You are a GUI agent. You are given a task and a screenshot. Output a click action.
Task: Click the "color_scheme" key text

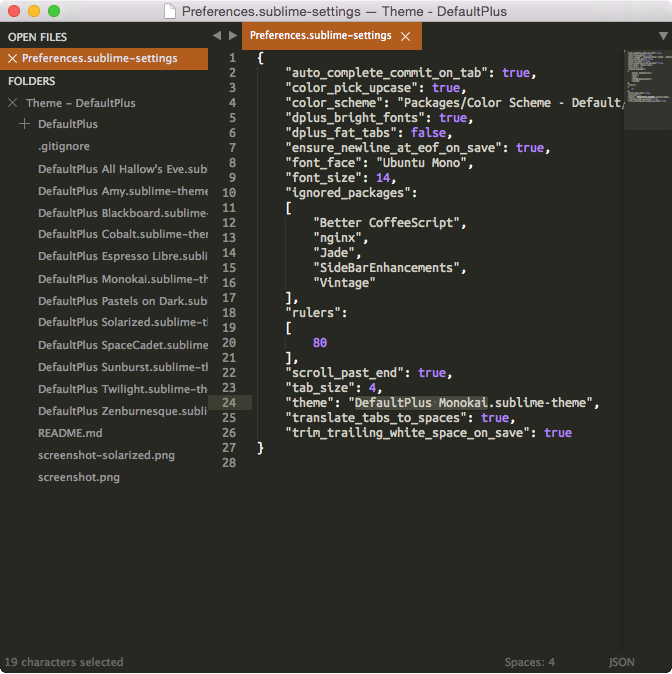point(334,103)
